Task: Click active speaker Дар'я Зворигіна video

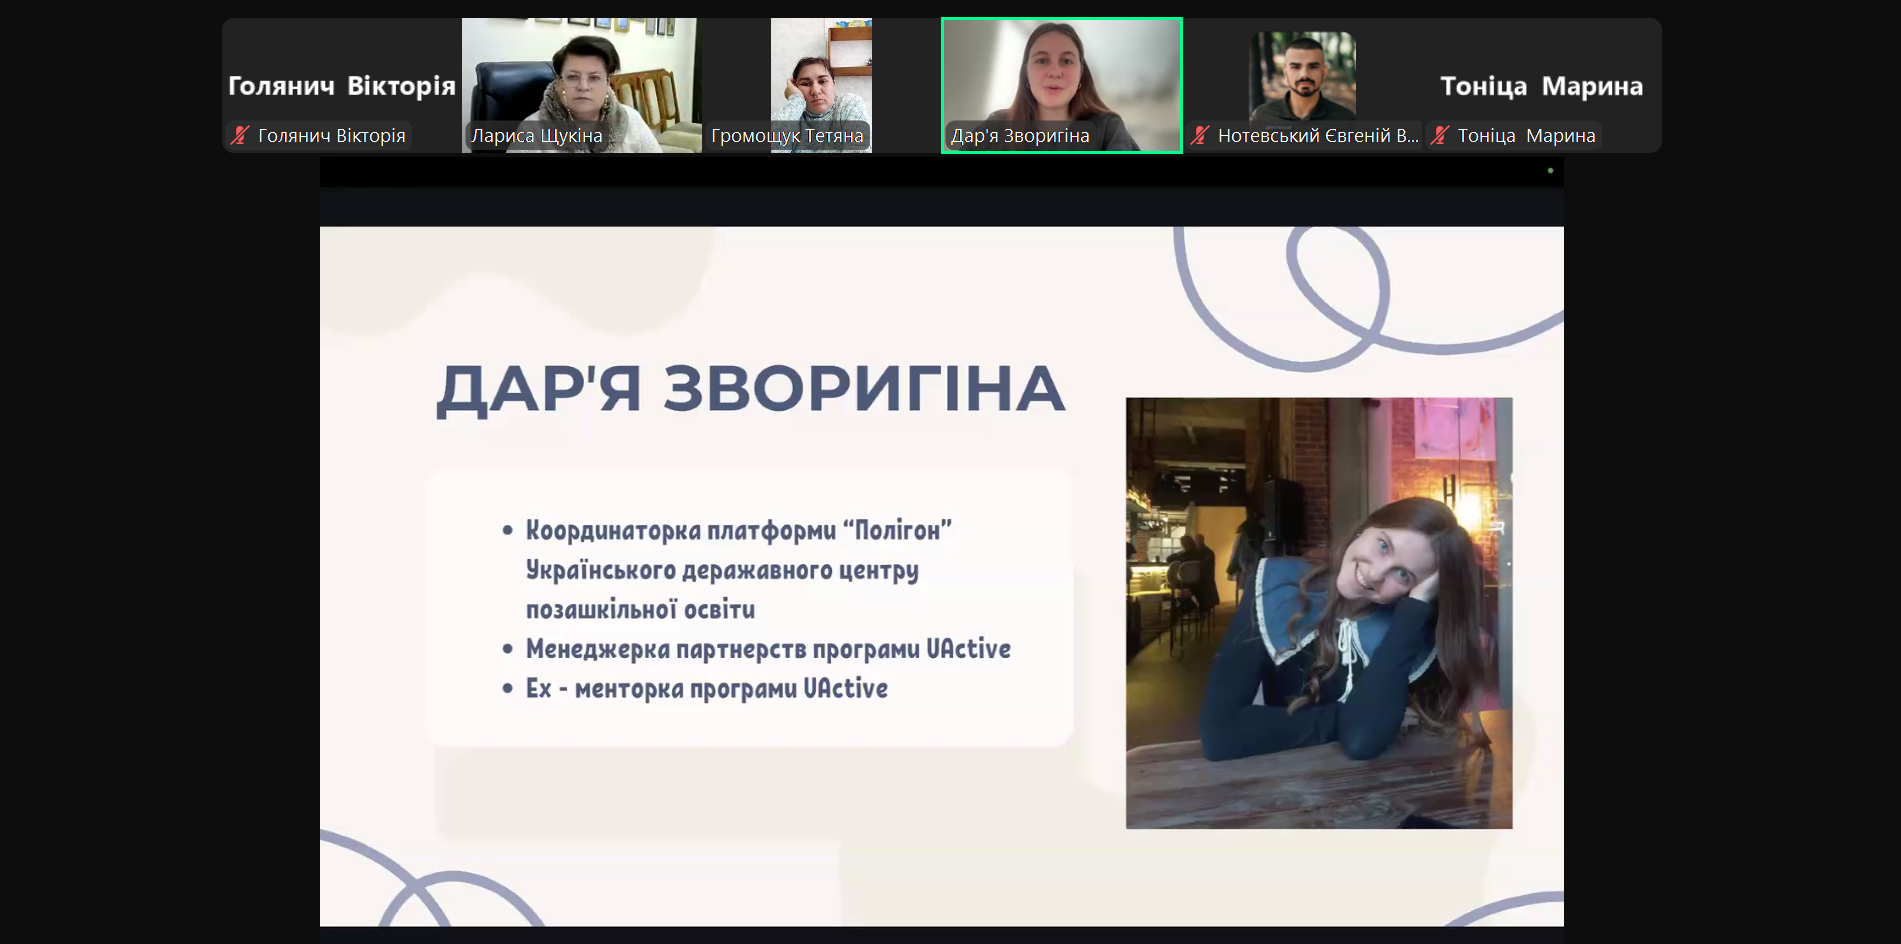Action: tap(1062, 85)
